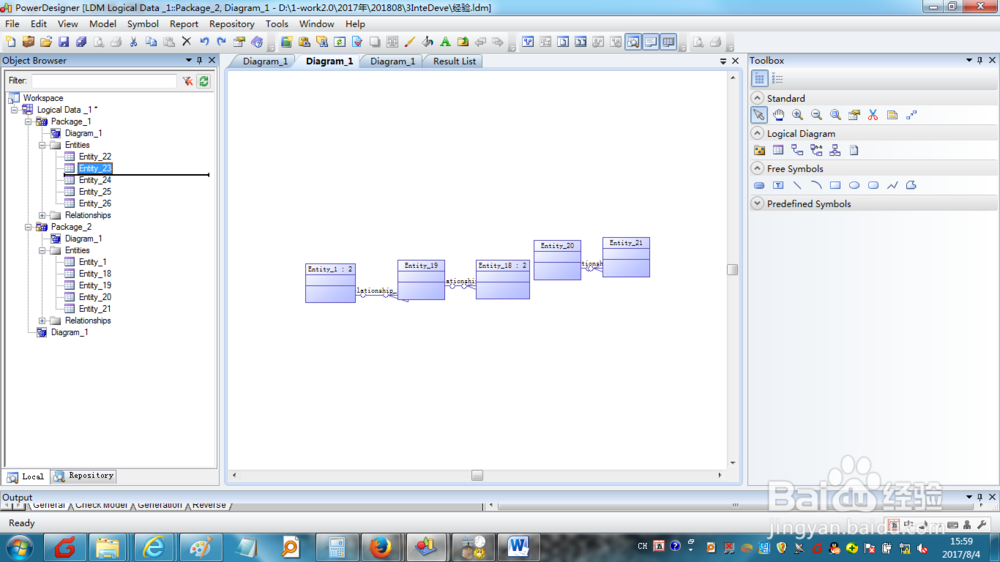Expand the Predefined Symbols section
1000x562 pixels.
coord(757,203)
